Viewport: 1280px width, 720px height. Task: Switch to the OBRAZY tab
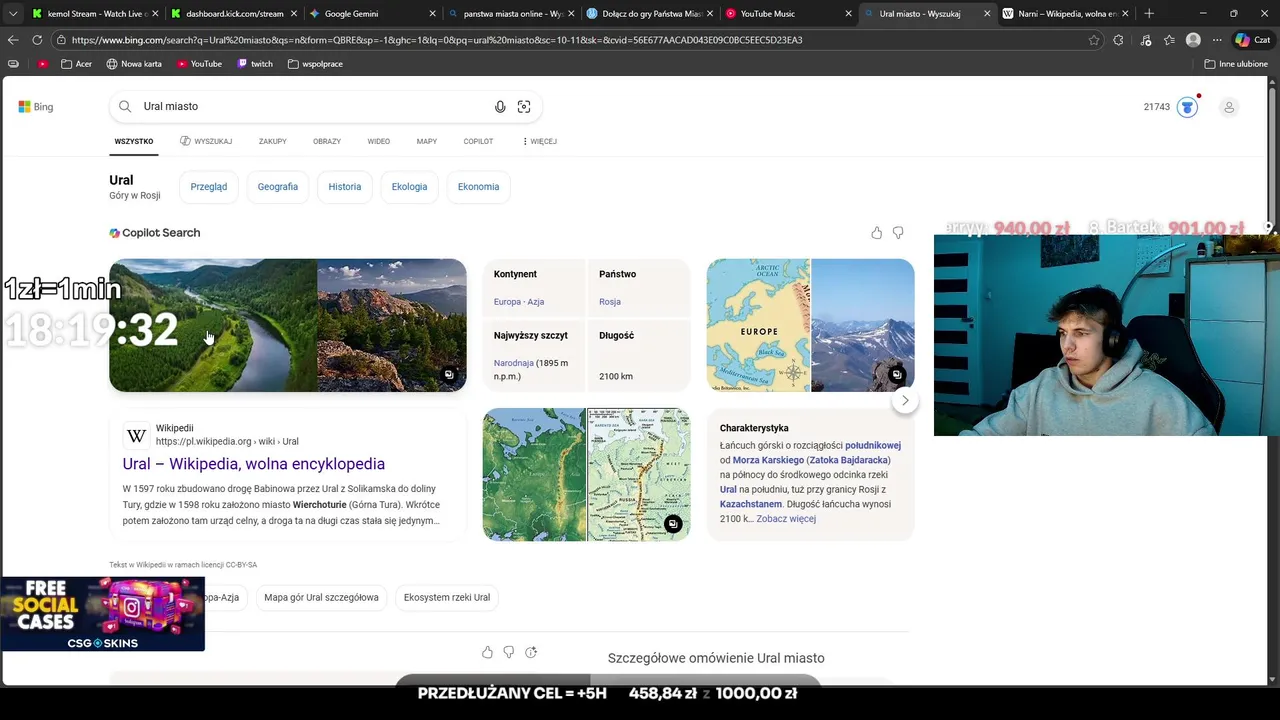point(327,141)
